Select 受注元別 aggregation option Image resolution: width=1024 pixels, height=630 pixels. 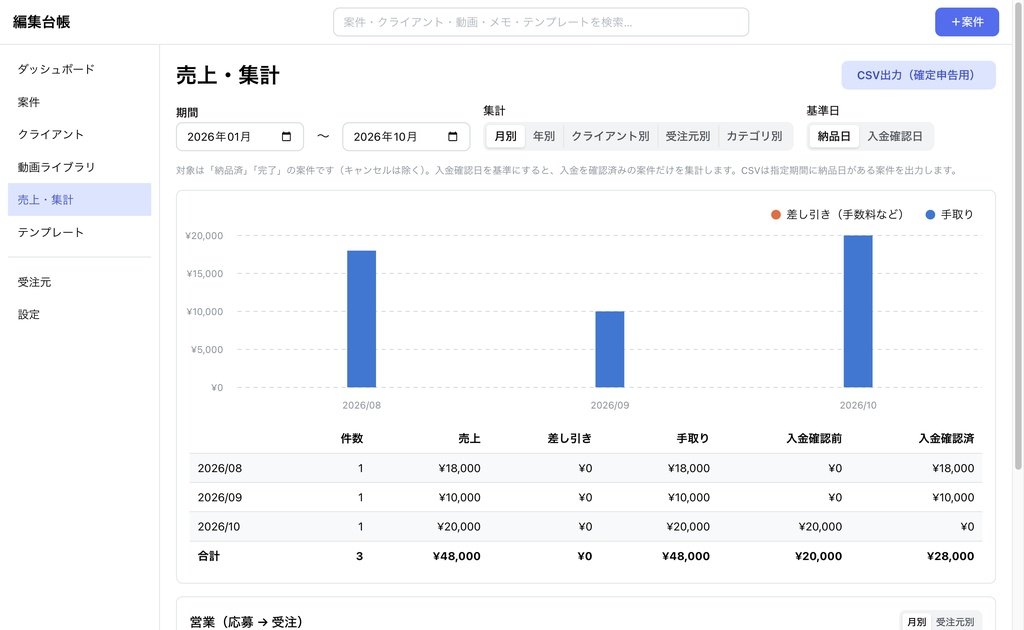[688, 136]
